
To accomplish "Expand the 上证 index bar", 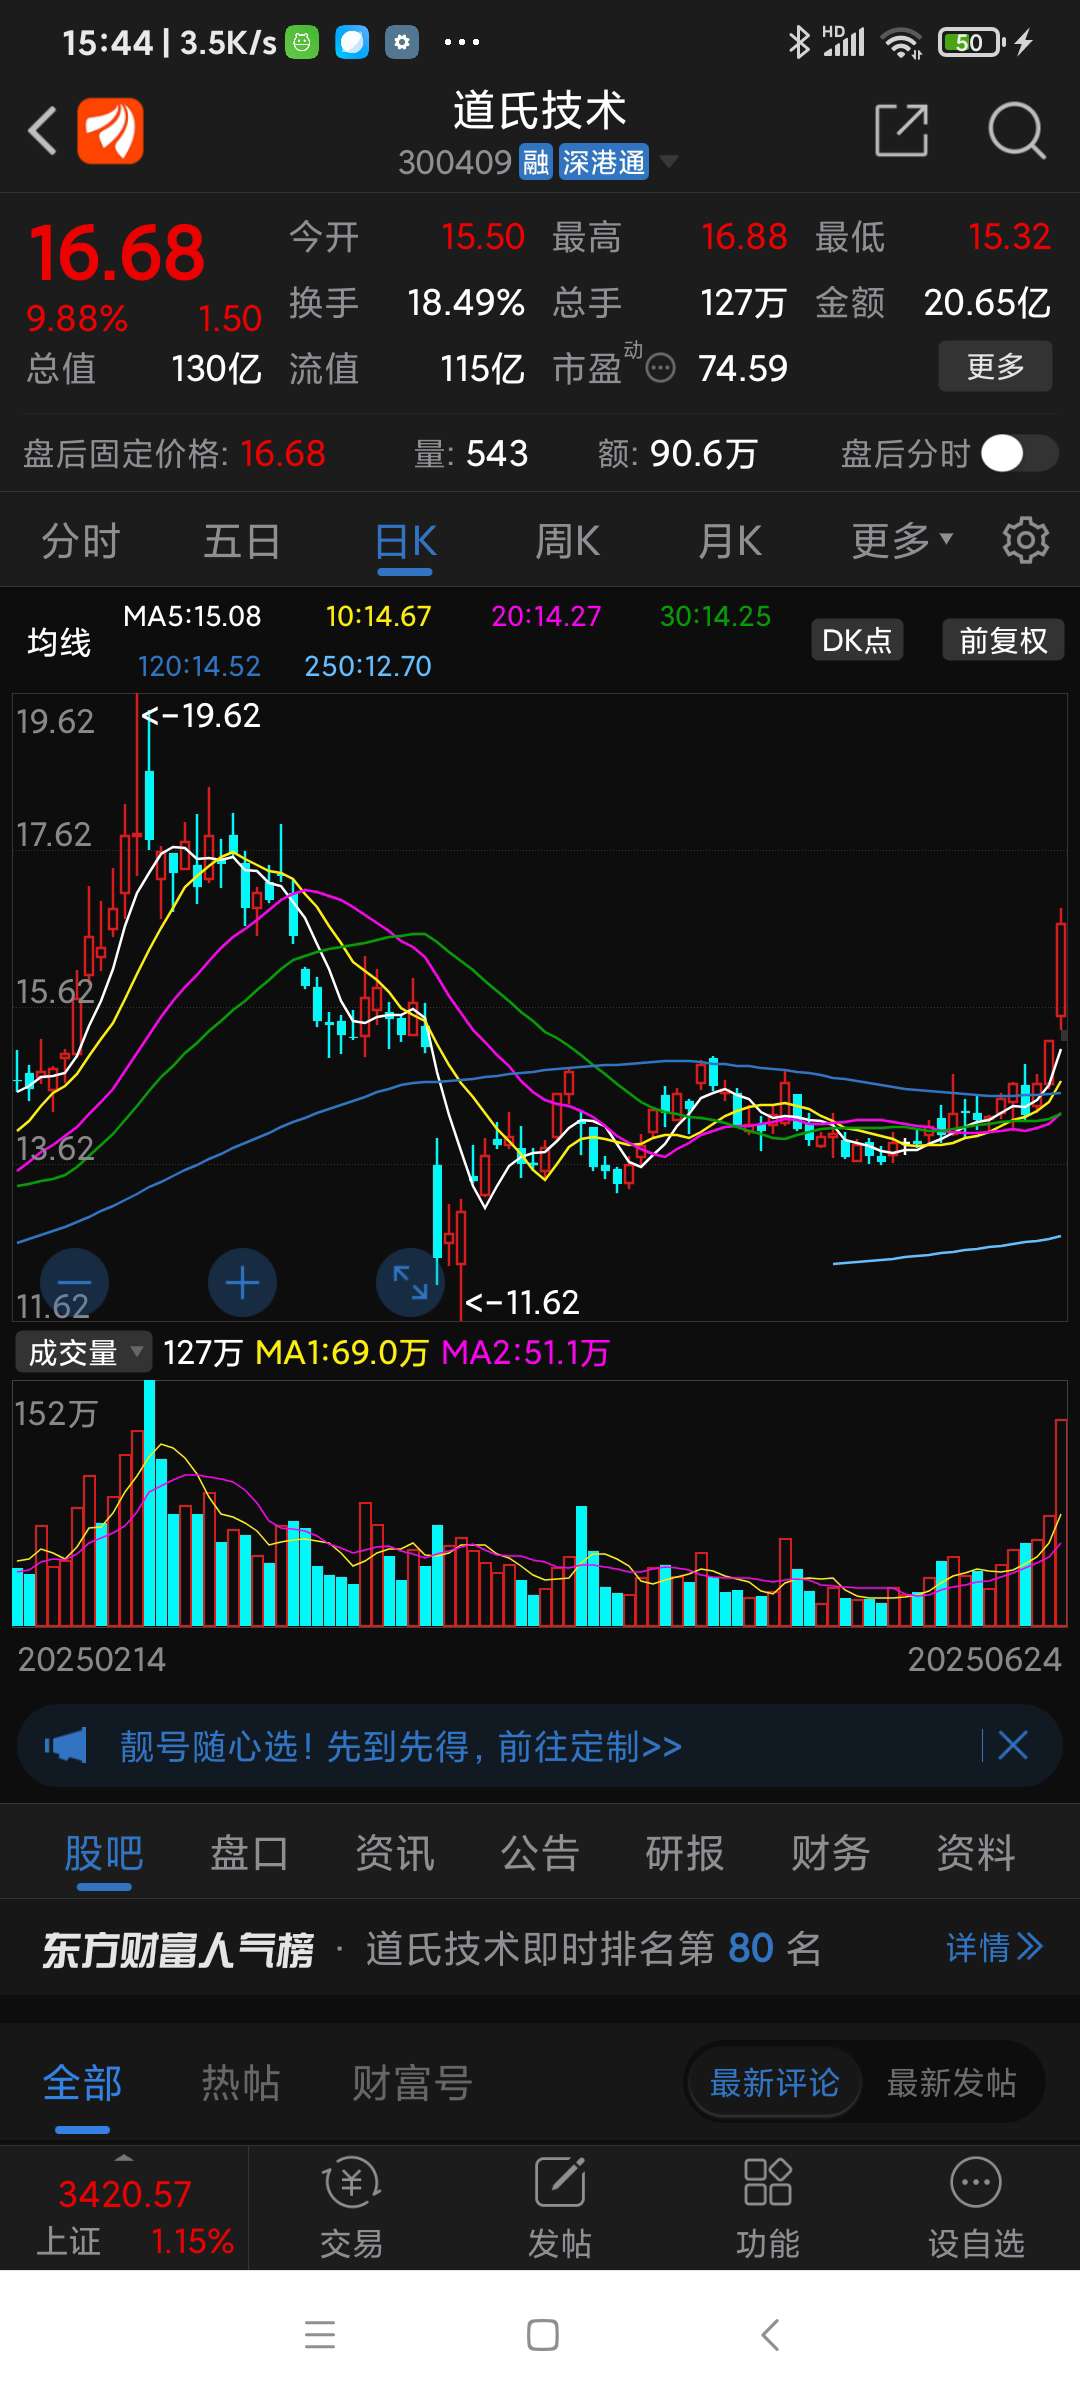I will tap(124, 2160).
